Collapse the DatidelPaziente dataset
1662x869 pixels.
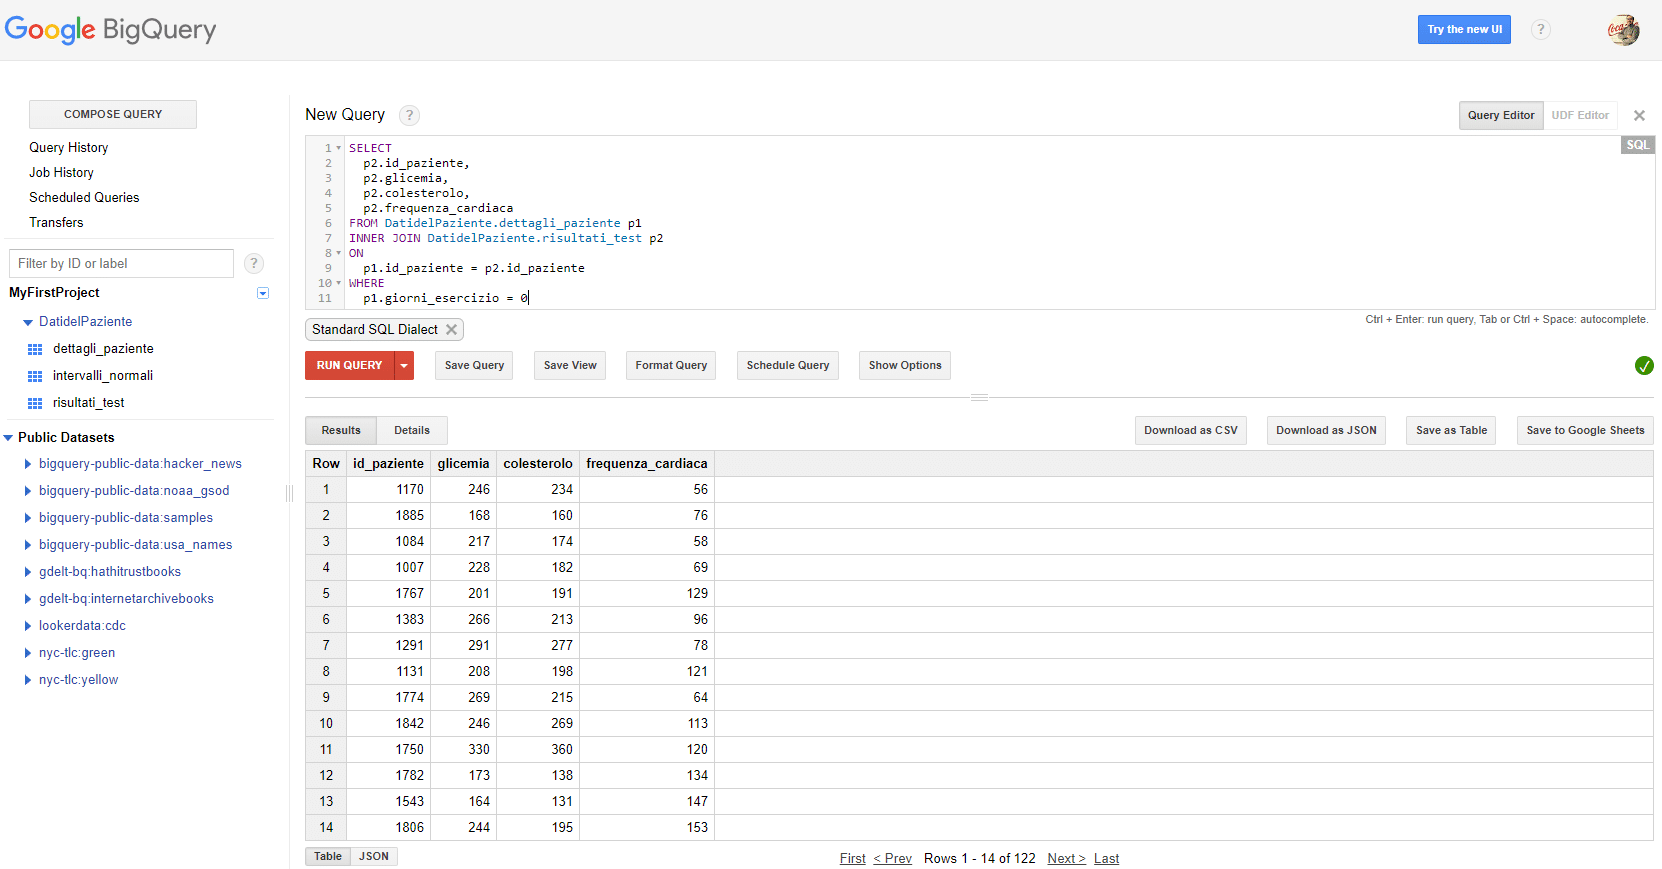point(28,322)
